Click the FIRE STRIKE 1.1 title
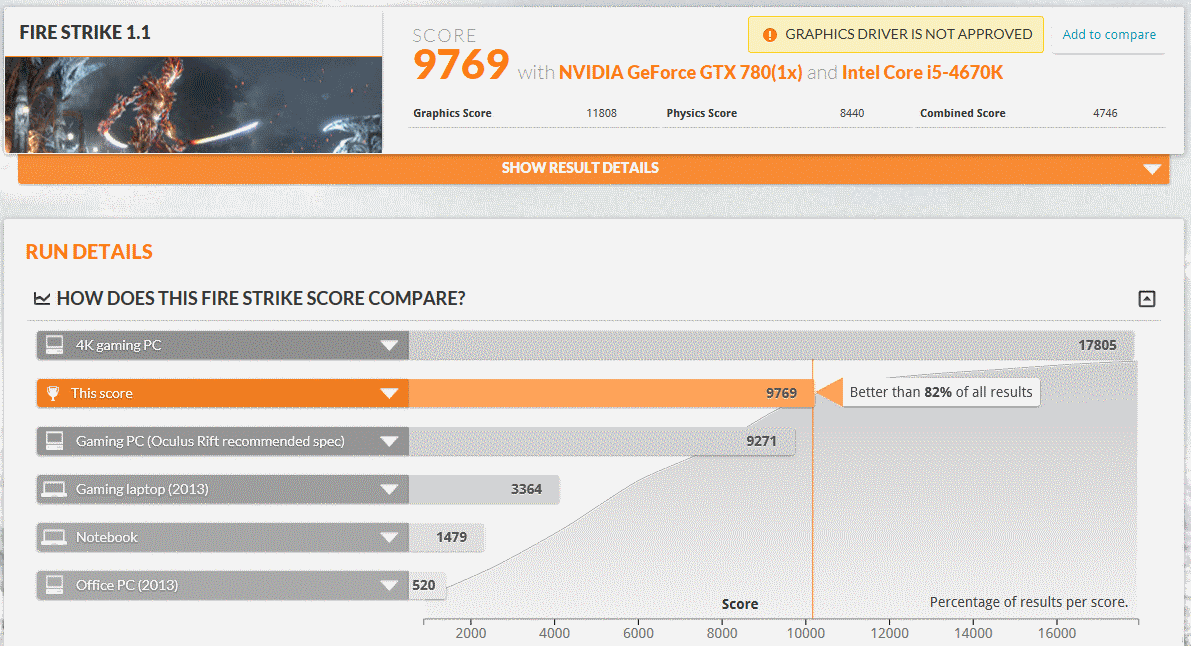 pyautogui.click(x=85, y=33)
